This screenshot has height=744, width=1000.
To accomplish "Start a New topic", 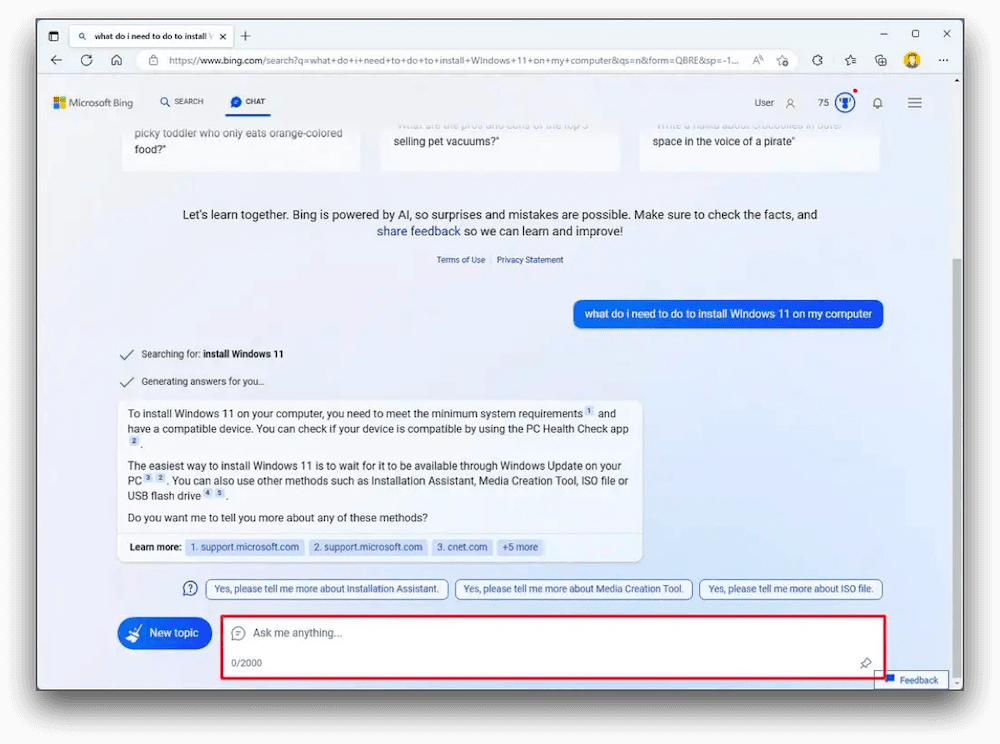I will [x=165, y=633].
